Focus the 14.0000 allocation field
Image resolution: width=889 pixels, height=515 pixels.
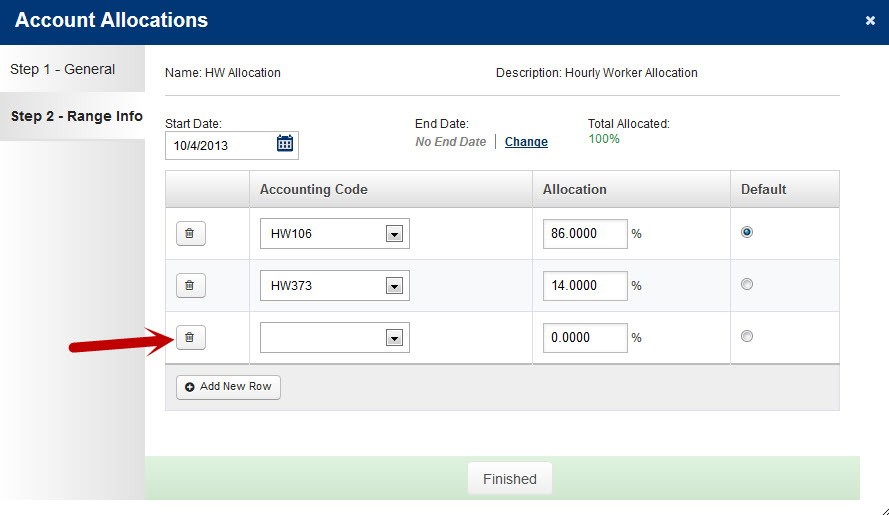585,286
